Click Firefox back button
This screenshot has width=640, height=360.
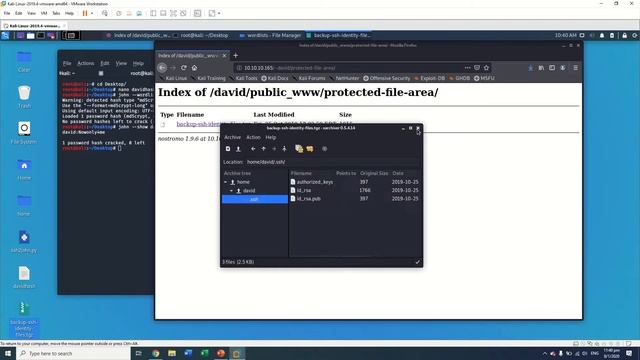162,68
